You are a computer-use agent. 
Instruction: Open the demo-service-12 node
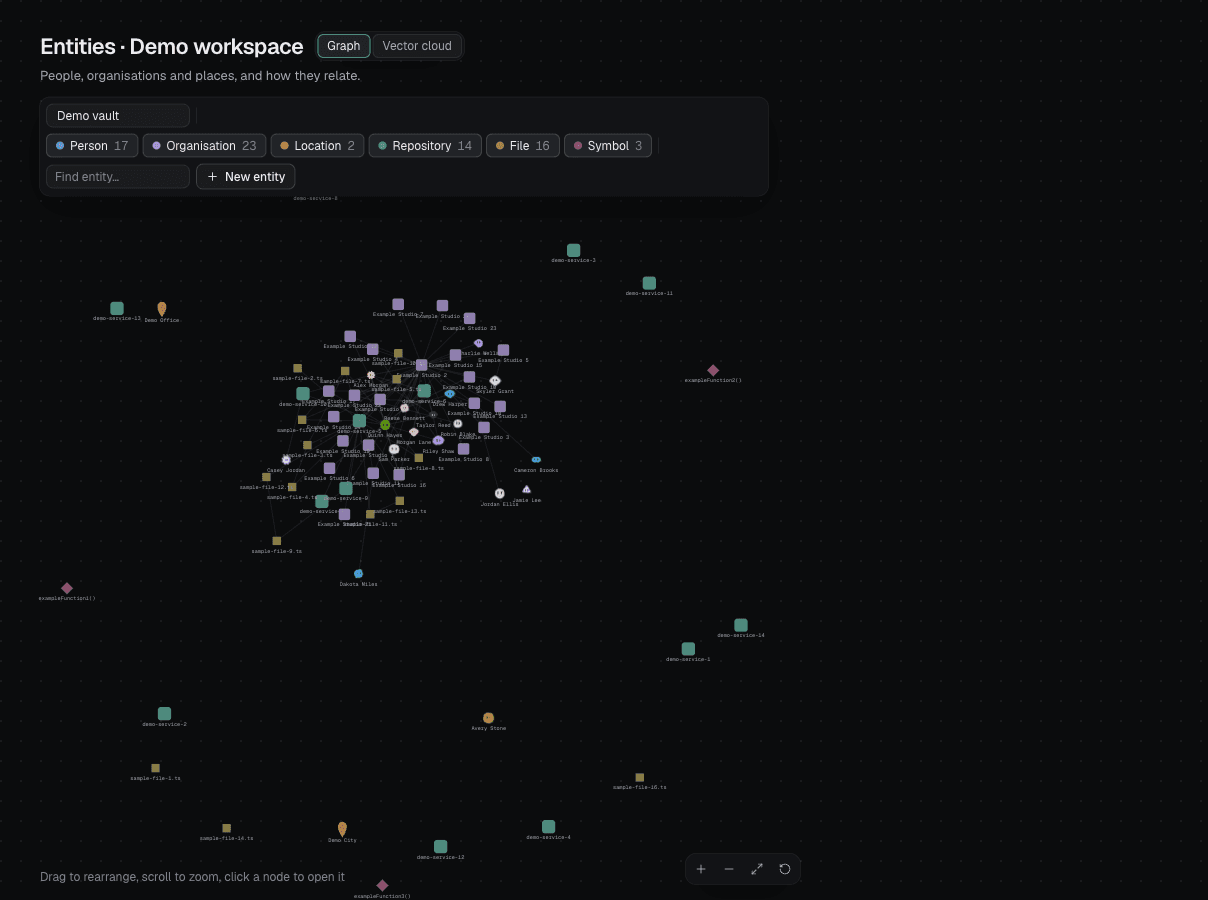440,847
